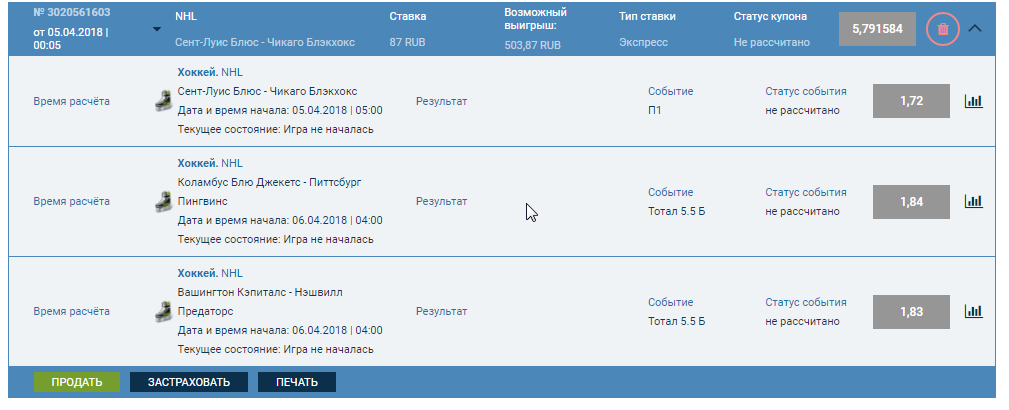This screenshot has width=1009, height=410.
Task: Delete the coupon with trash icon
Action: click(942, 29)
